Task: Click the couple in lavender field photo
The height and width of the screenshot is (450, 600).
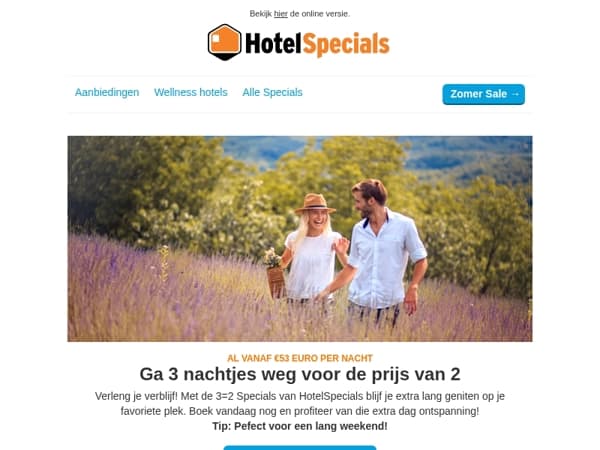Action: coord(300,239)
